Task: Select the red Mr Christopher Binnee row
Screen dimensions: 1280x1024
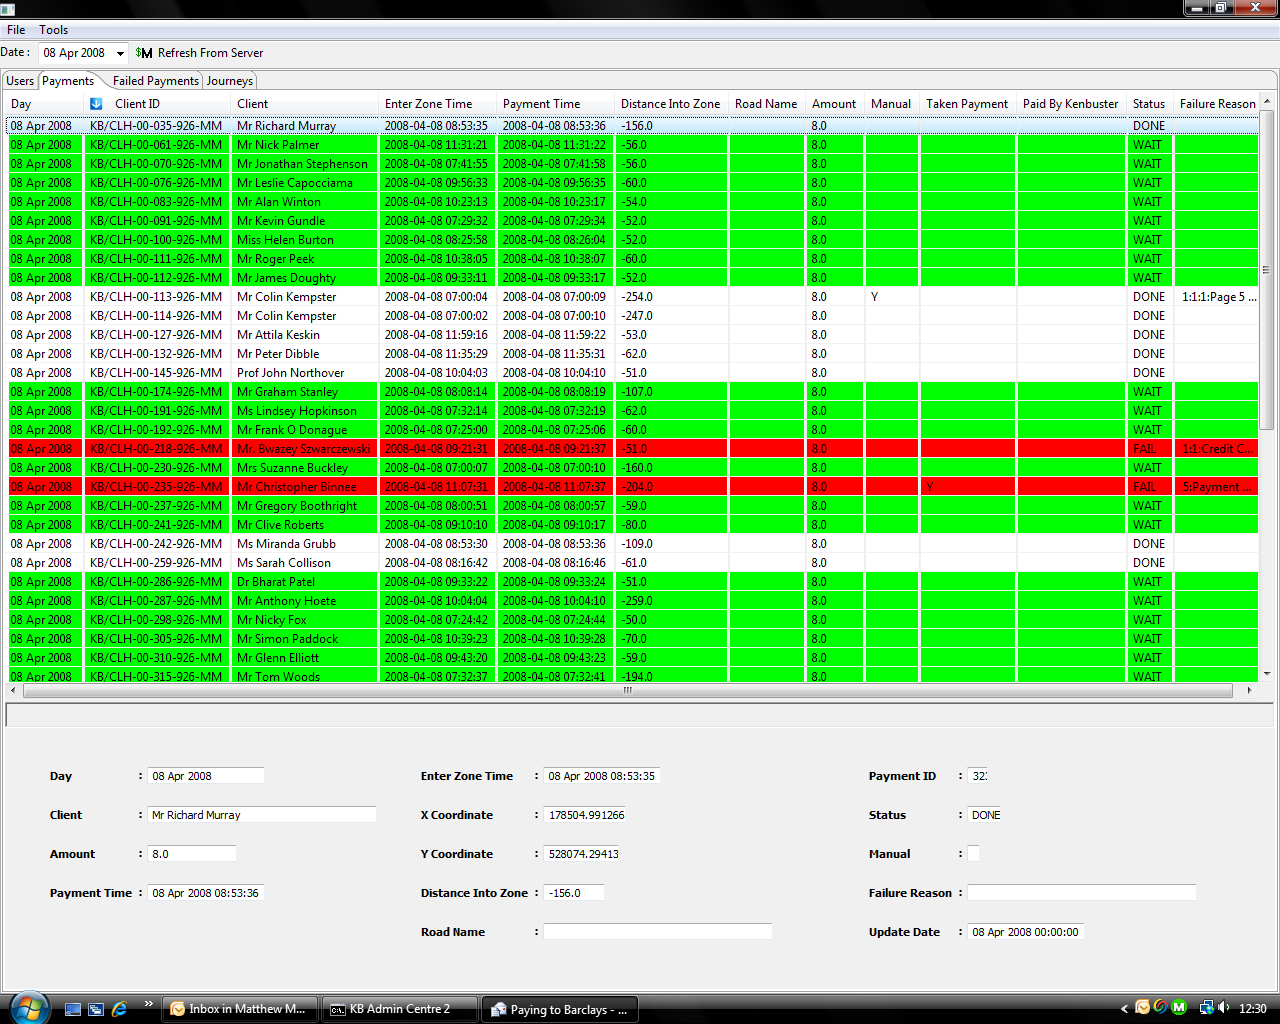Action: 296,487
